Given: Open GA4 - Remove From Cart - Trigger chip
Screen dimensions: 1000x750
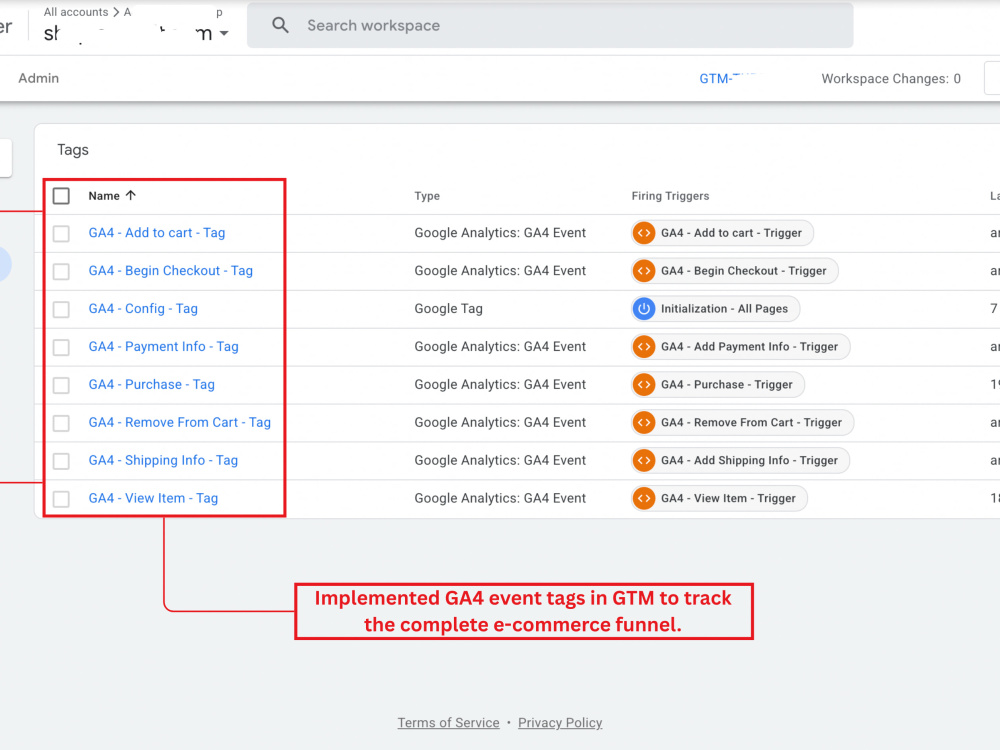Looking at the screenshot, I should point(742,422).
